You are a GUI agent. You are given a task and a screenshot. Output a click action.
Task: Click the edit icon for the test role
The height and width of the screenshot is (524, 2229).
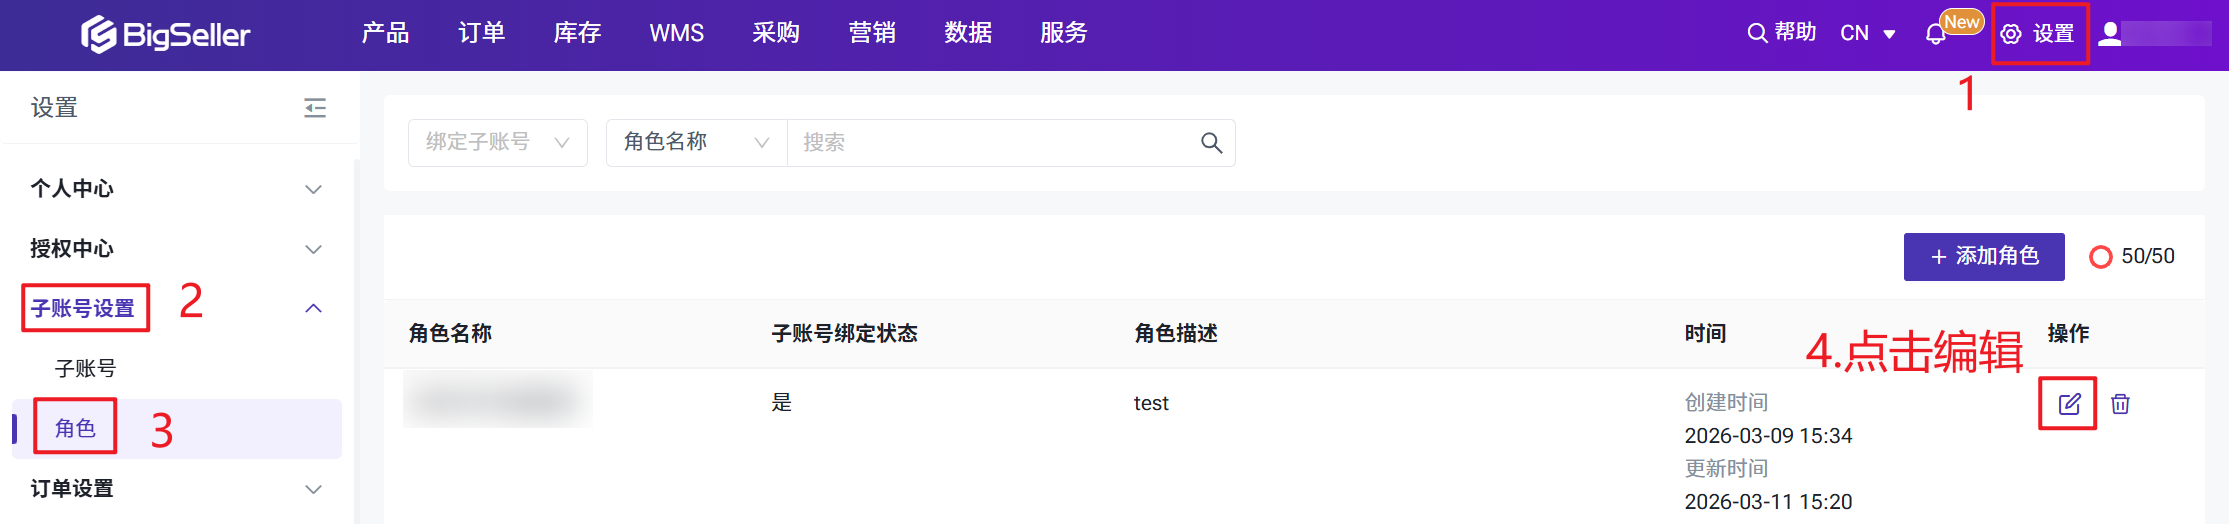(x=2068, y=404)
